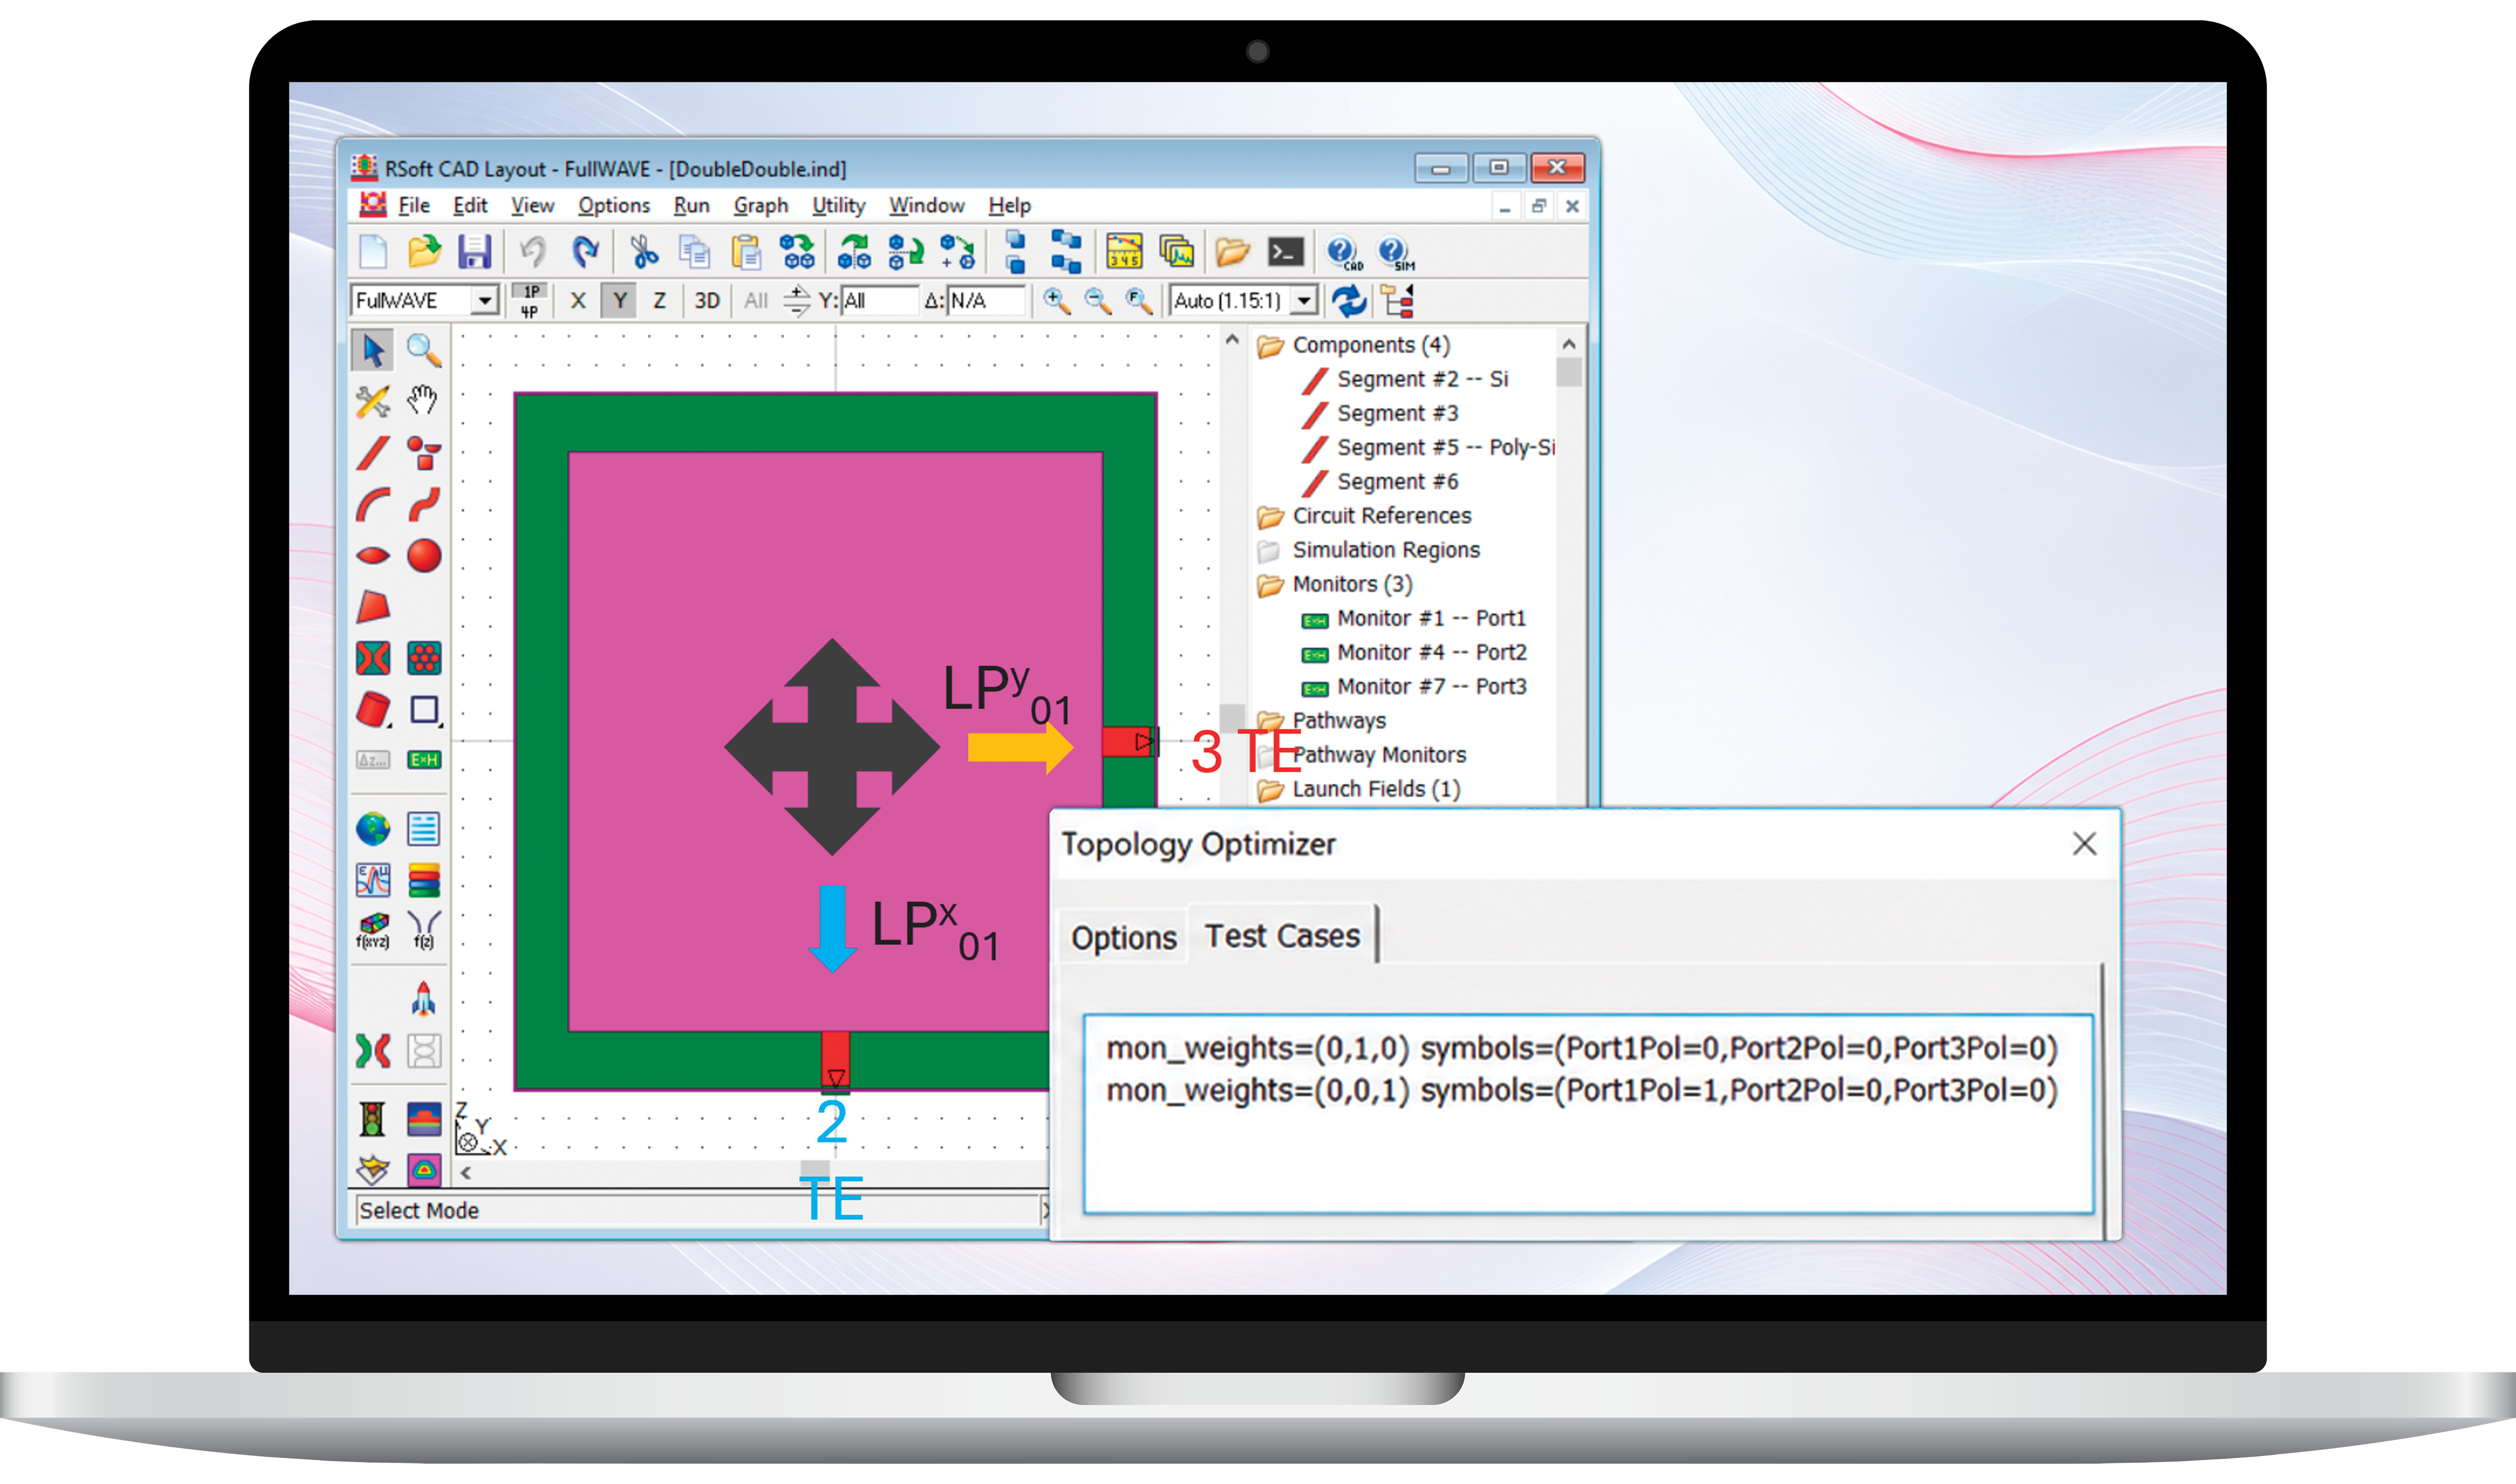Pick the lens-shaped component tool
Screen dimensions: 2516x1484
372,556
